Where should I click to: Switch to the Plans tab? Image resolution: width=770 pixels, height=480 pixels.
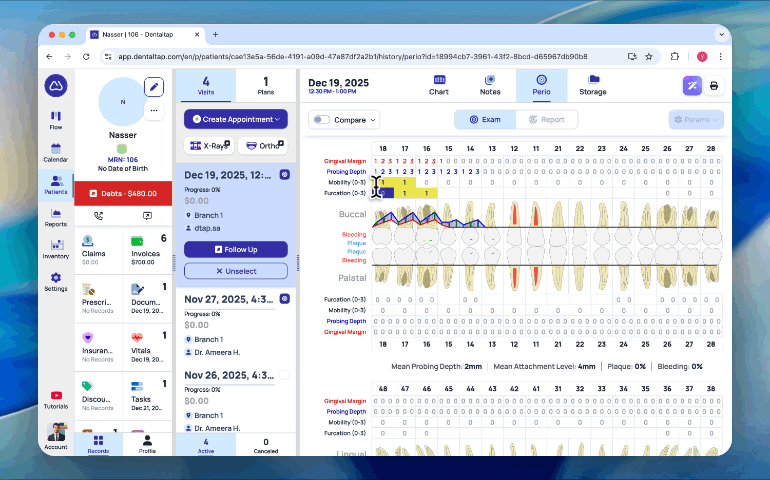click(x=266, y=85)
